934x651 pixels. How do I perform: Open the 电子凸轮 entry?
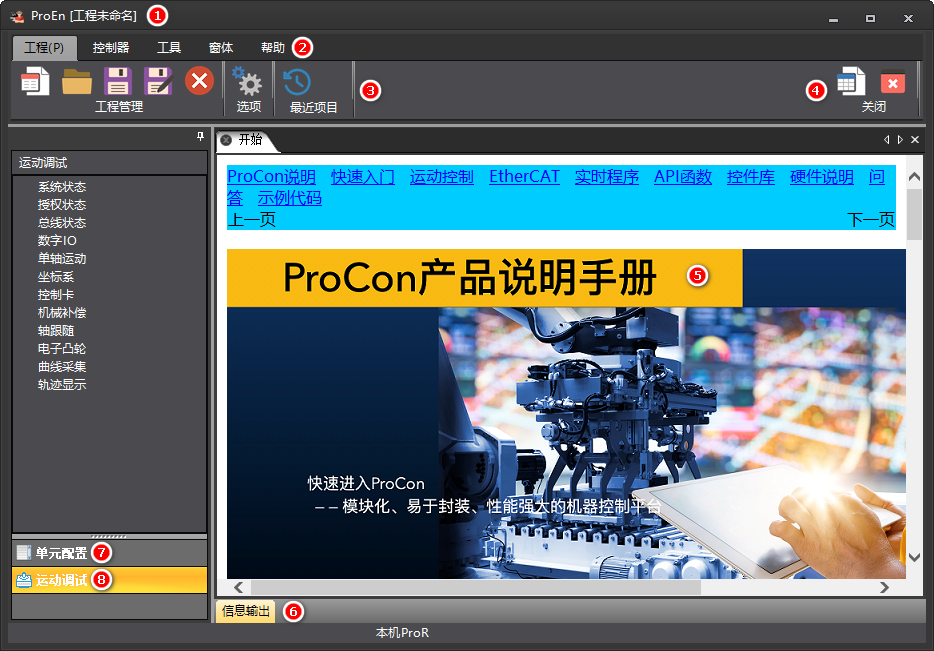(62, 348)
